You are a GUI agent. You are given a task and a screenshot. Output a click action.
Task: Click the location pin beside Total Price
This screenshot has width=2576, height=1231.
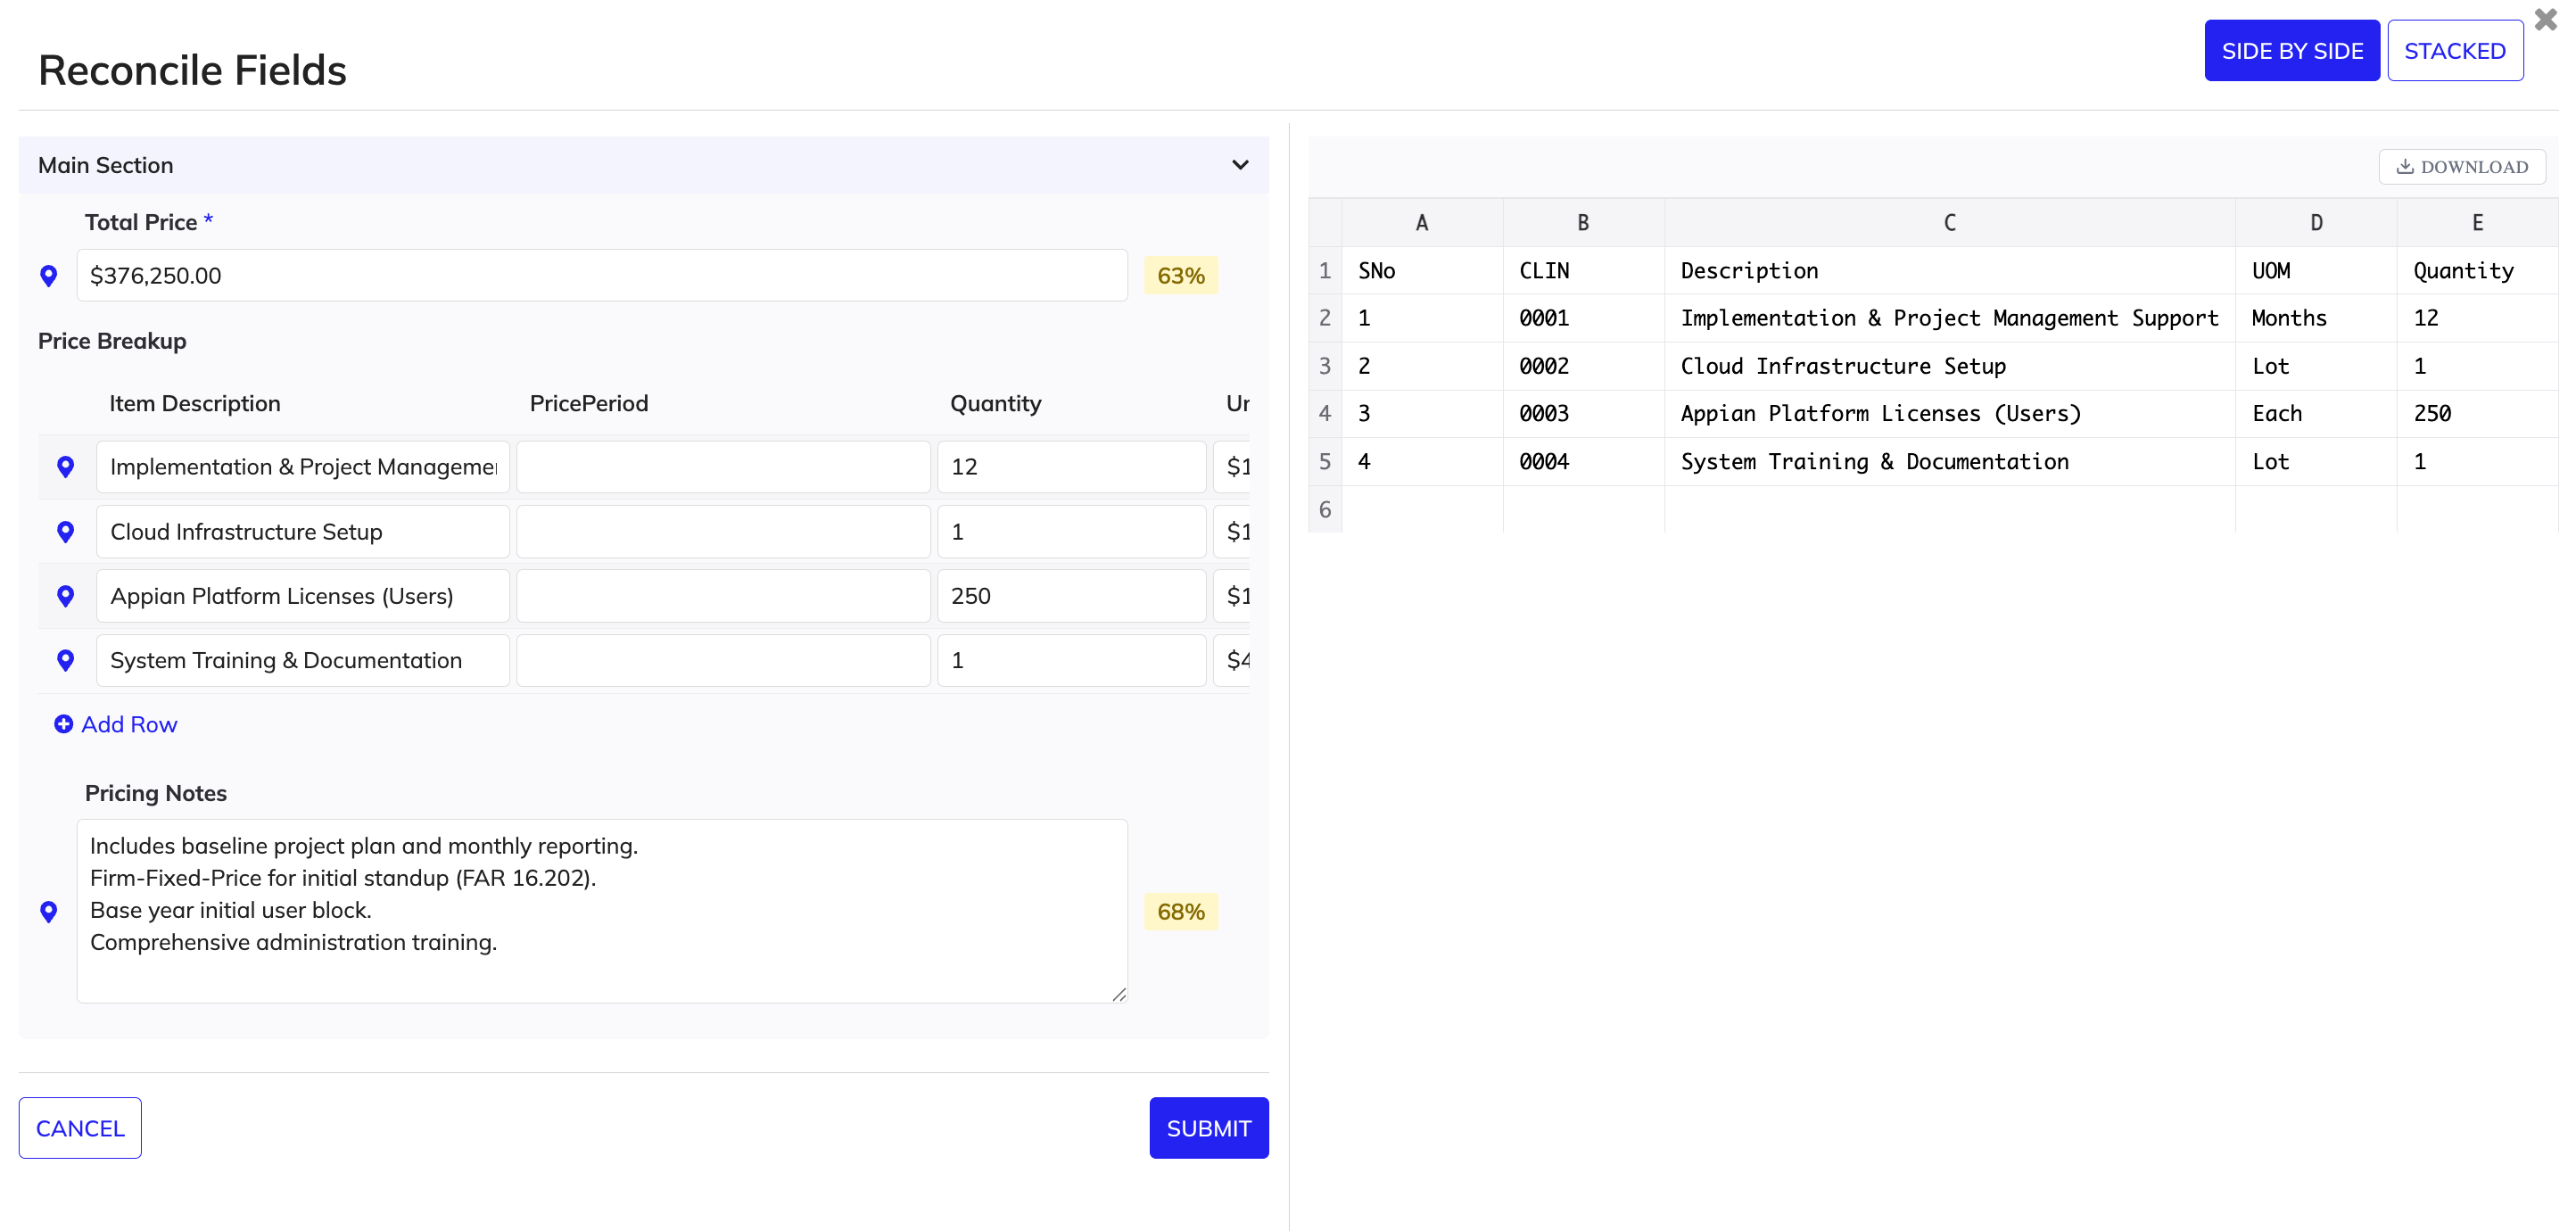click(48, 276)
